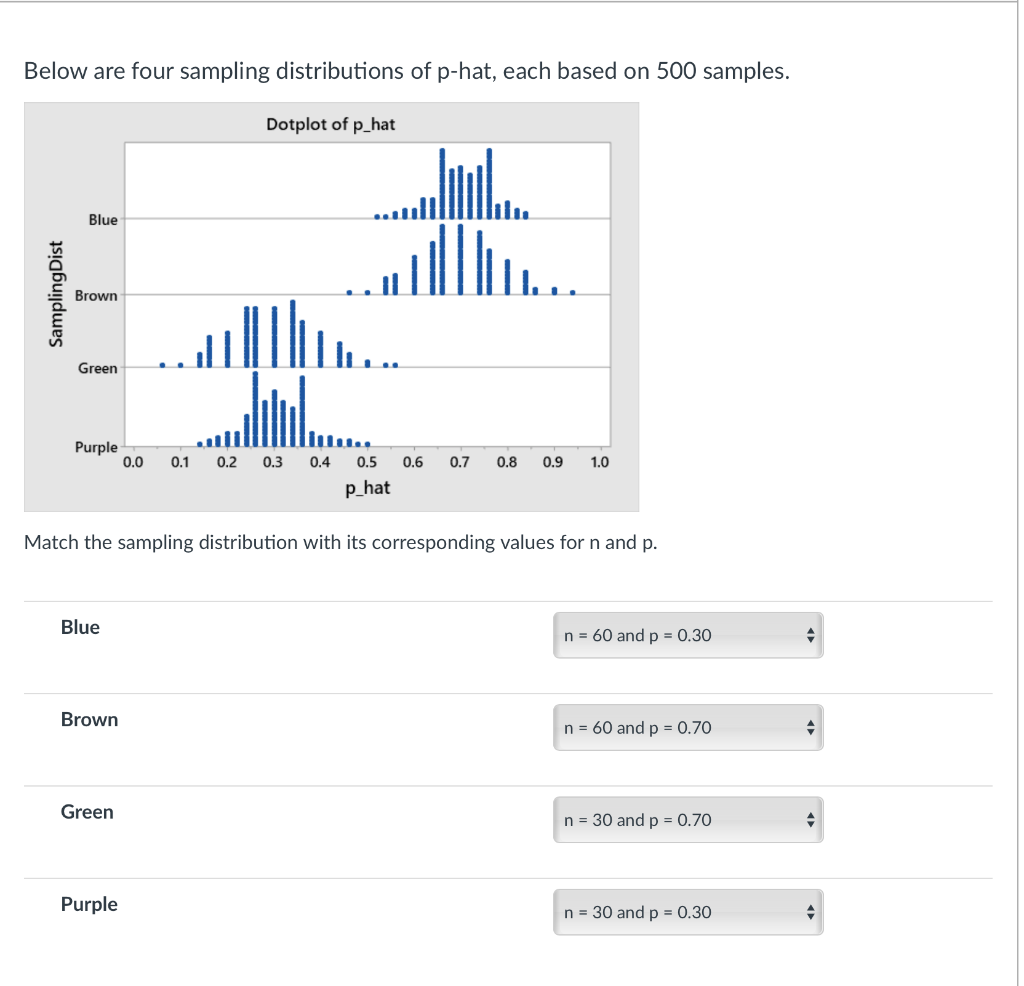Open the dropdown next to Brown
Image resolution: width=1024 pixels, height=986 pixels.
[x=687, y=727]
